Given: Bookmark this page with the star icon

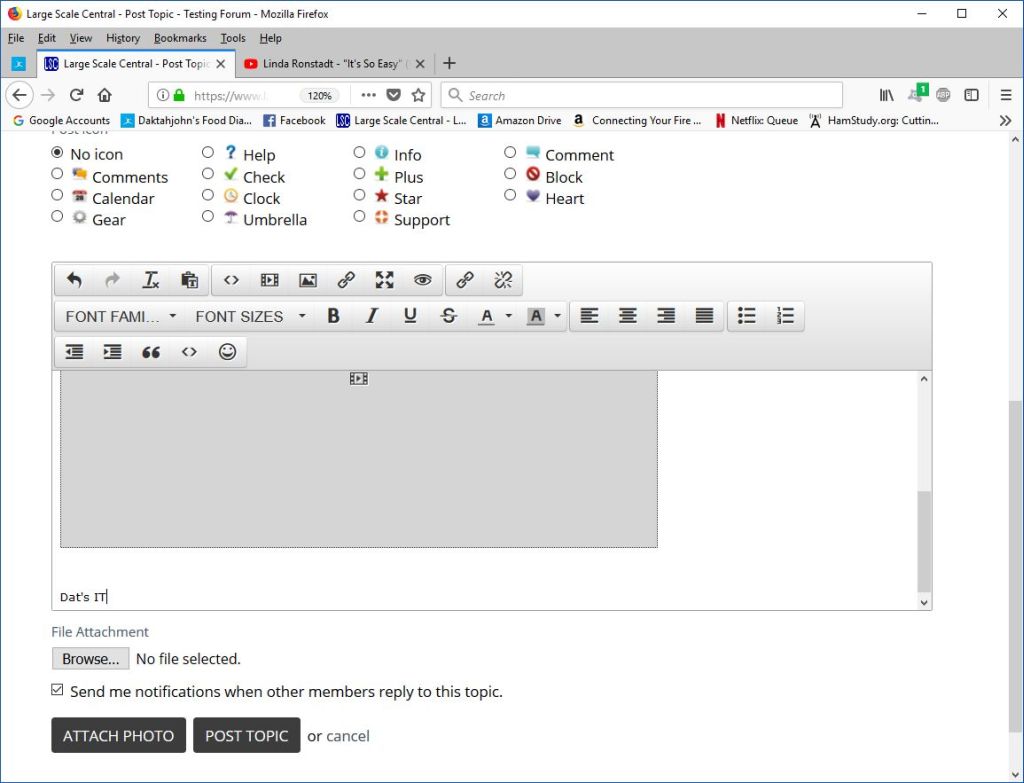Looking at the screenshot, I should [419, 95].
